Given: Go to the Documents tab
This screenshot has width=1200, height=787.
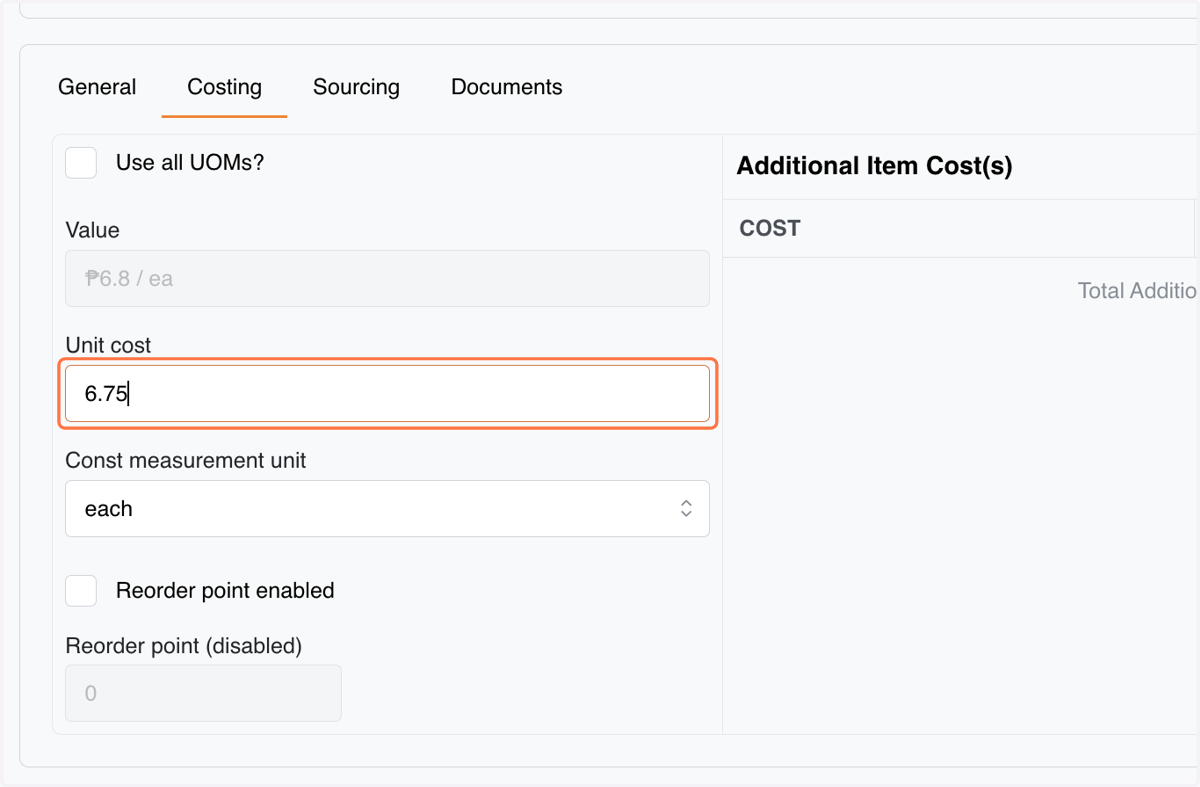Looking at the screenshot, I should (506, 87).
